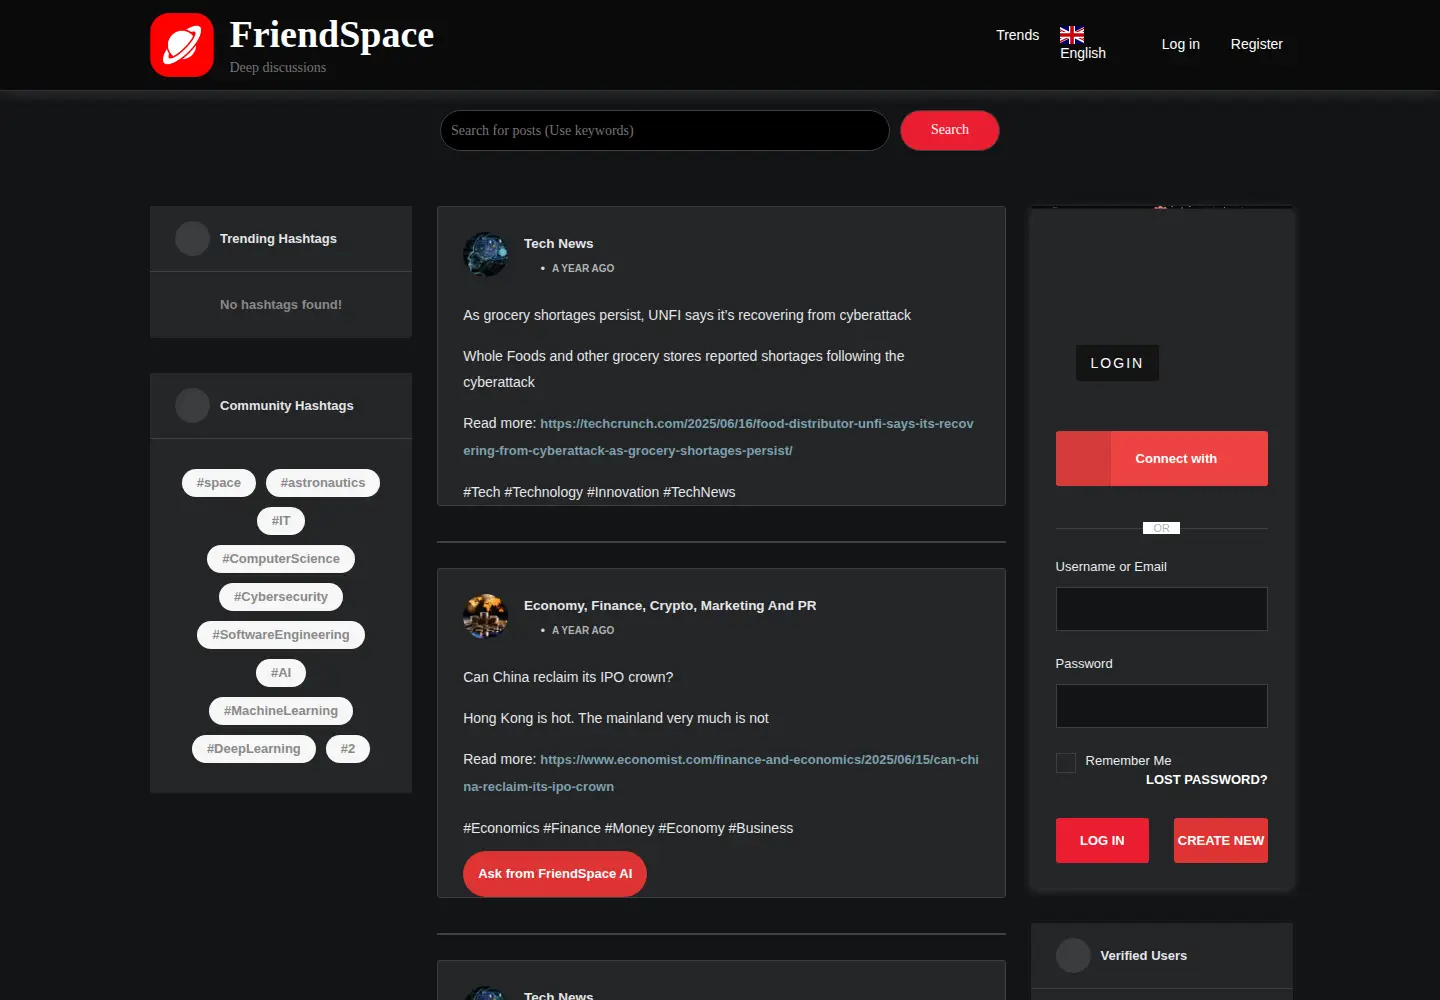Viewport: 1440px width, 1000px height.
Task: Select the #AI hashtag
Action: (281, 673)
